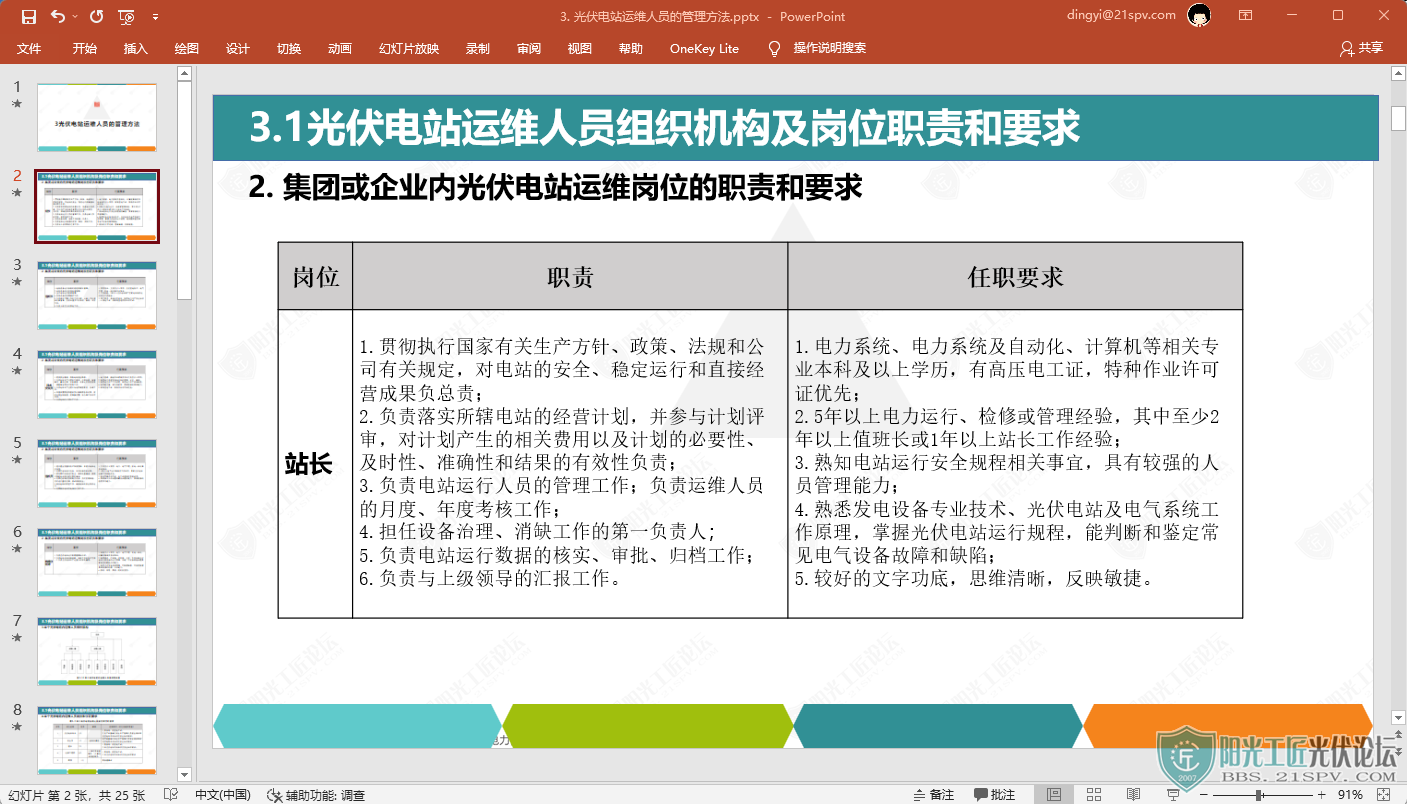Viewport: 1407px width, 804px height.
Task: Click the account avatar picture
Action: (x=1200, y=15)
